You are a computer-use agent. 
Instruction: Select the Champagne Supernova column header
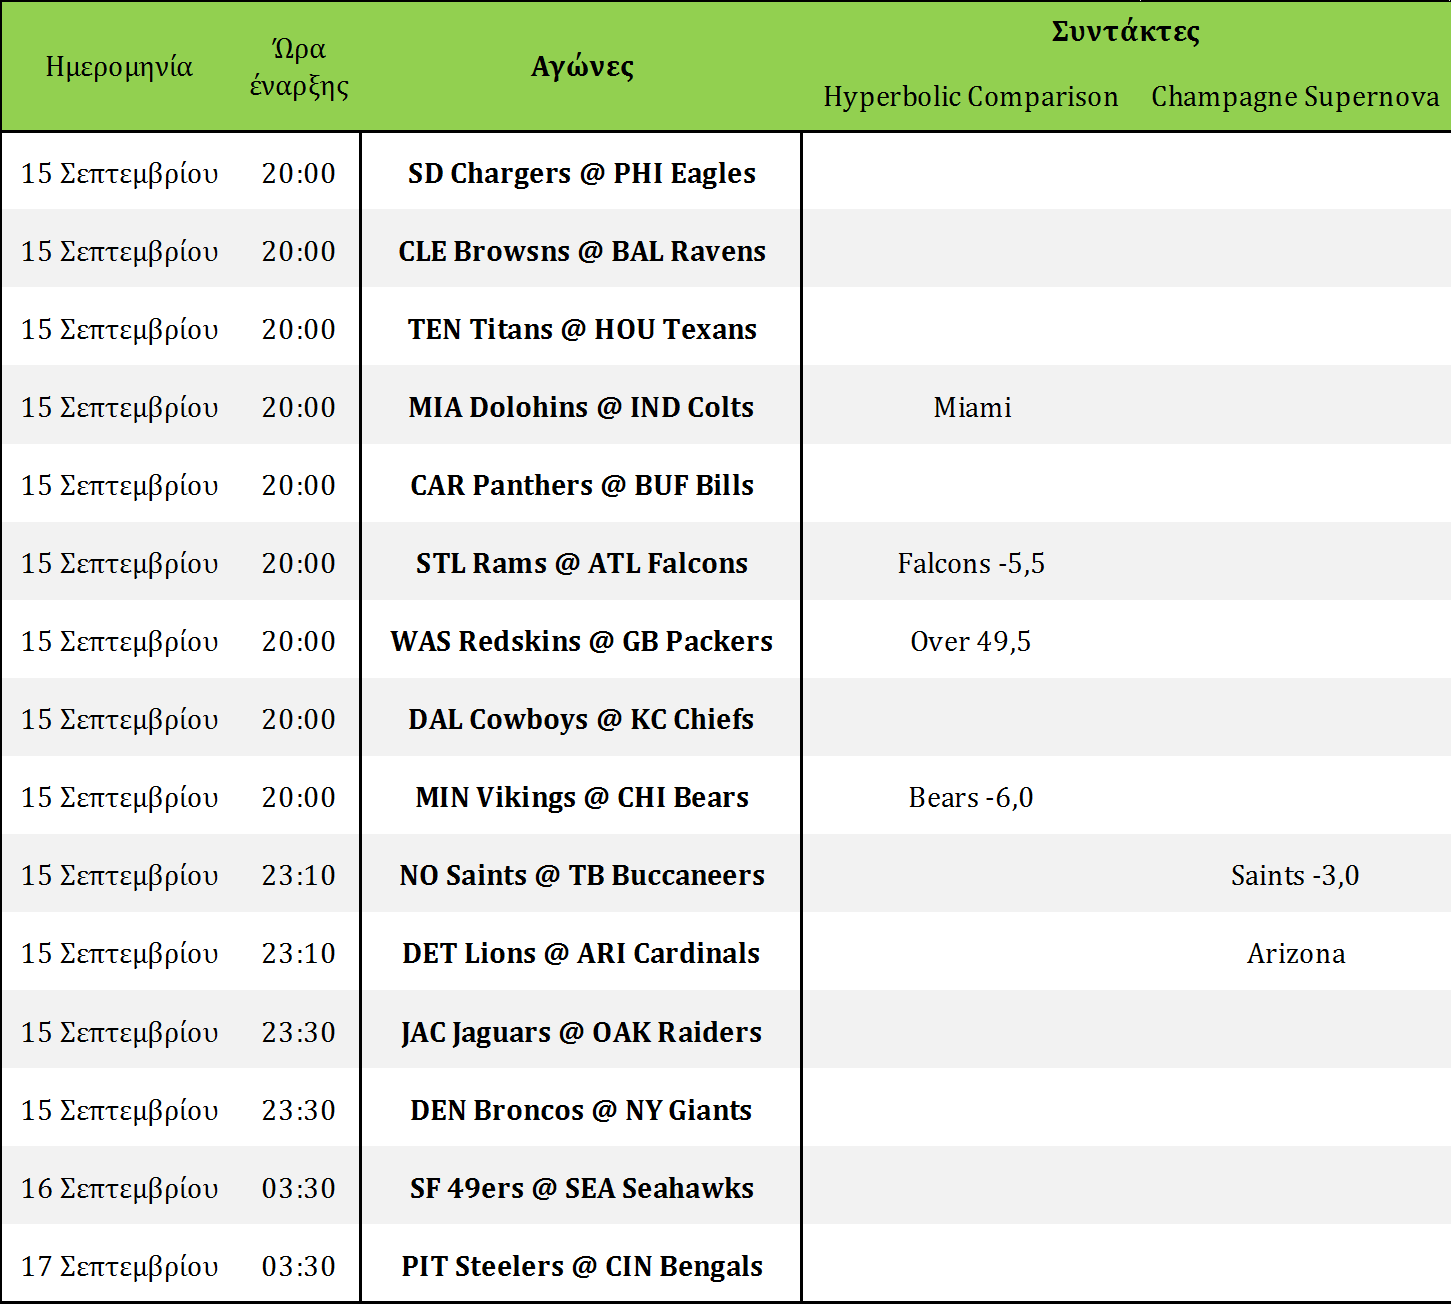pyautogui.click(x=1295, y=97)
